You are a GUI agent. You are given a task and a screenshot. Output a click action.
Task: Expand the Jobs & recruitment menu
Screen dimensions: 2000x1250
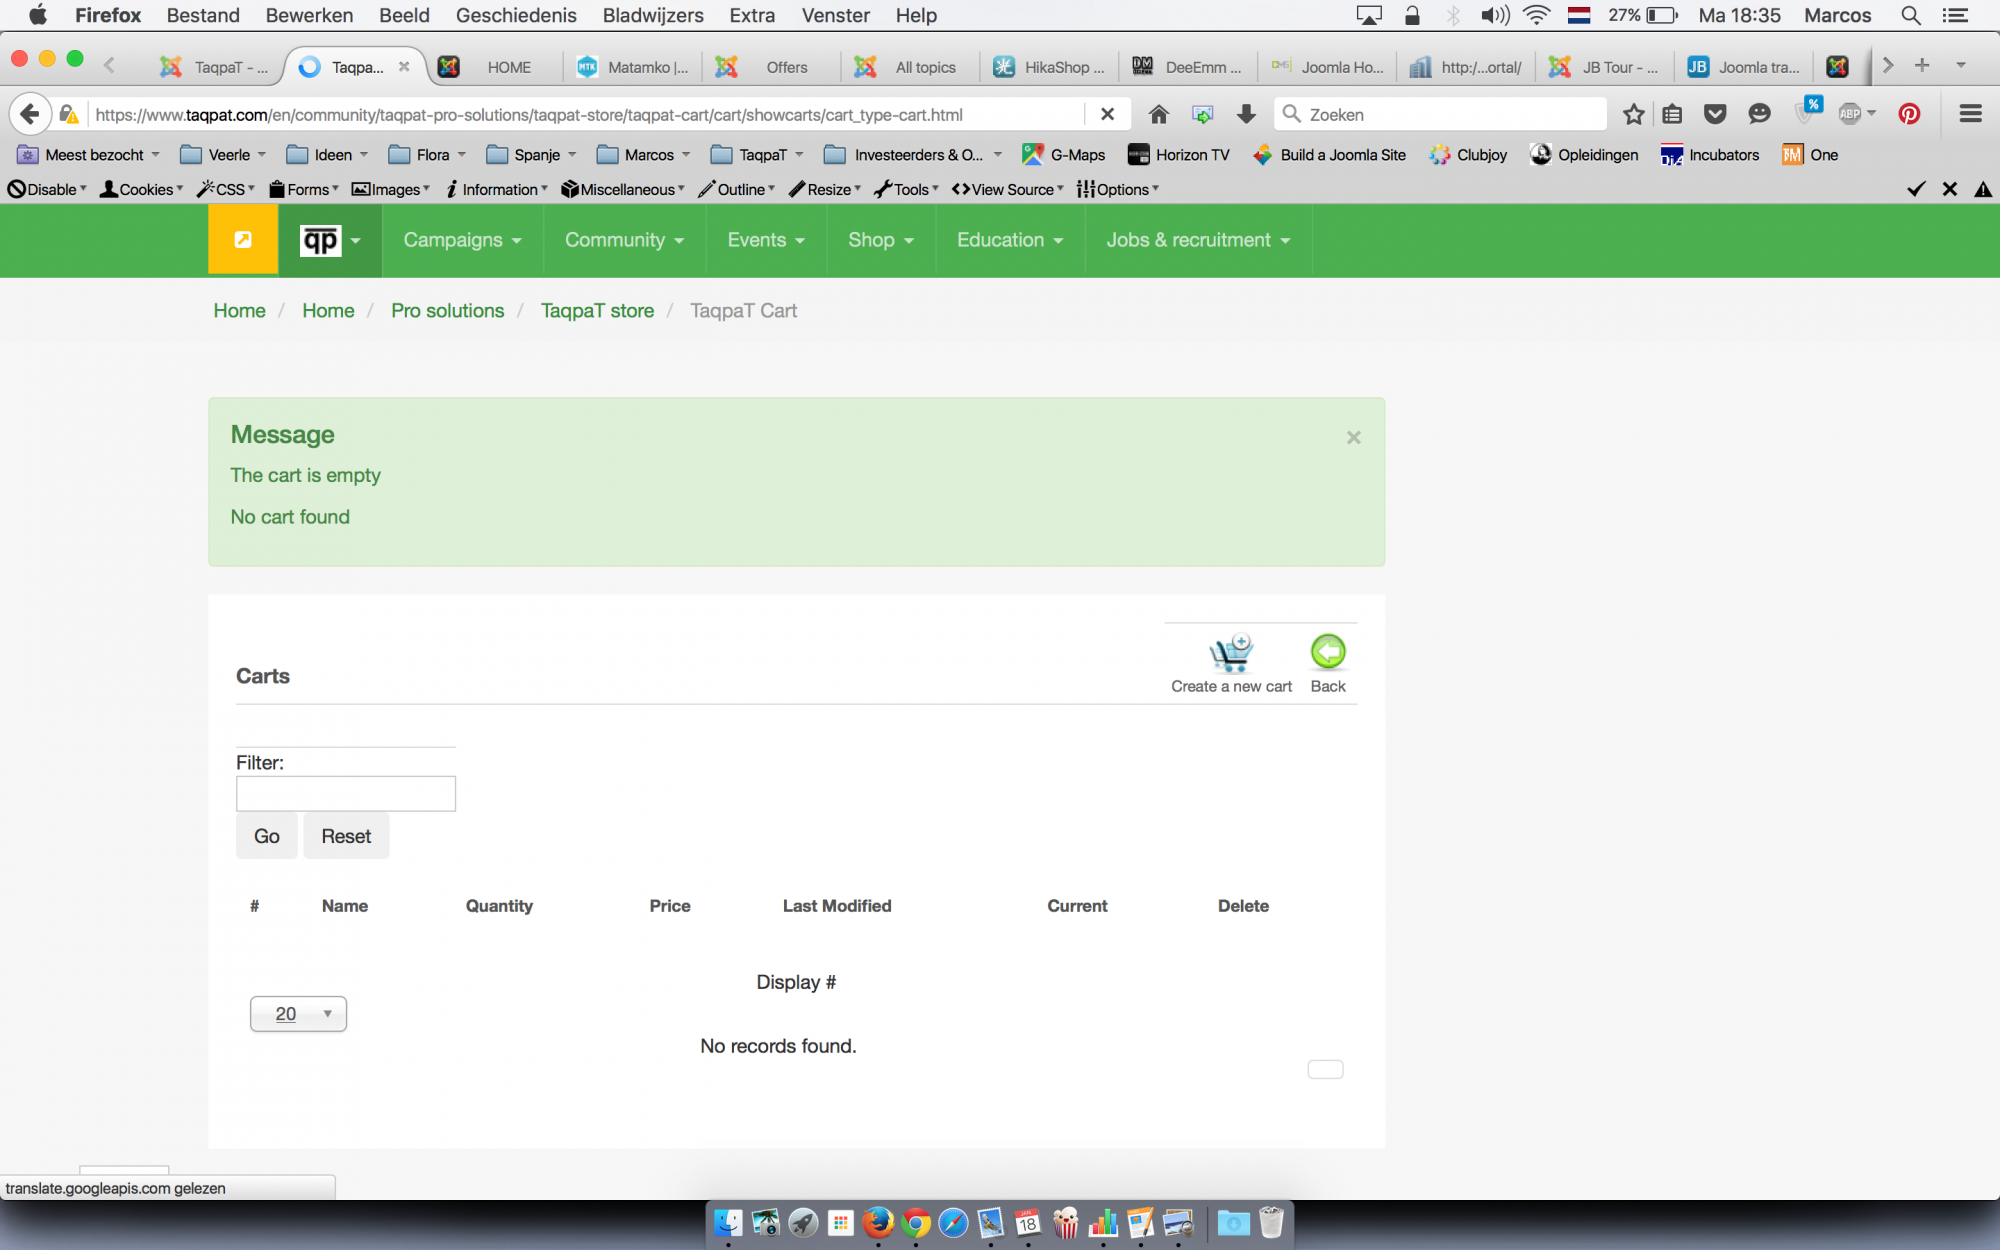[x=1198, y=240]
